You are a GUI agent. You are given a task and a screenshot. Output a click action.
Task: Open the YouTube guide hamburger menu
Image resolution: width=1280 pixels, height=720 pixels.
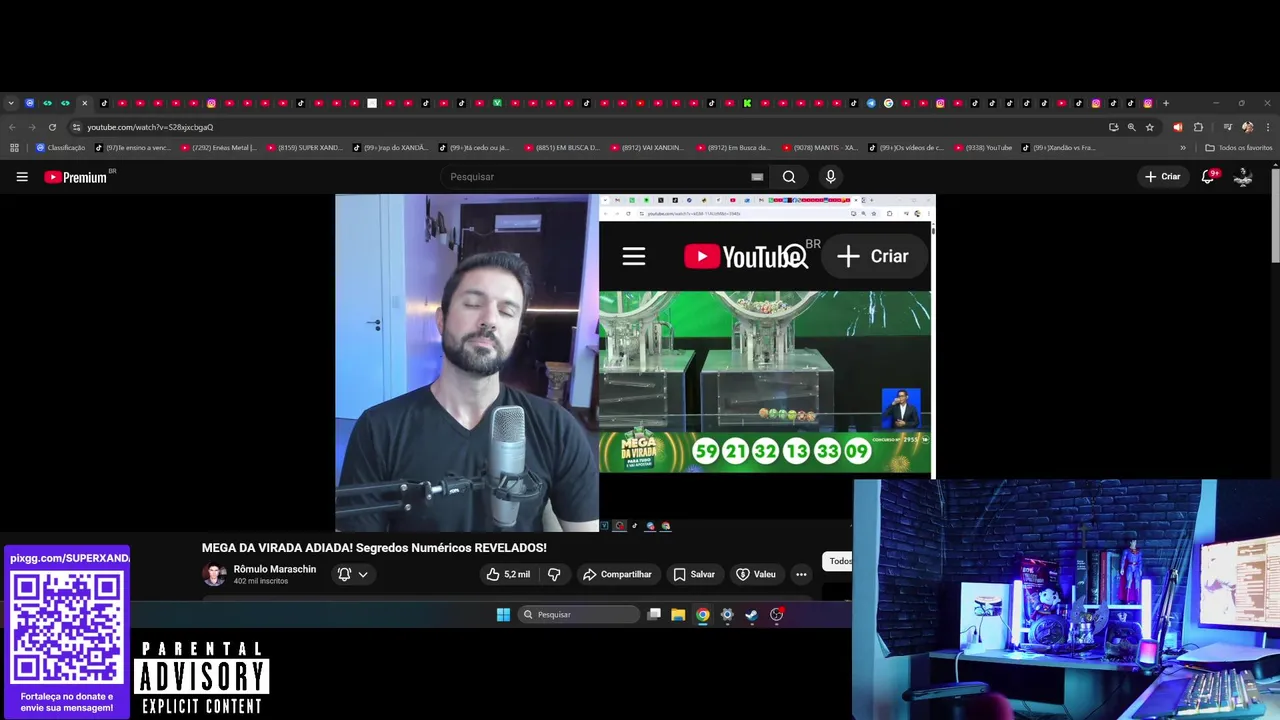pyautogui.click(x=22, y=177)
